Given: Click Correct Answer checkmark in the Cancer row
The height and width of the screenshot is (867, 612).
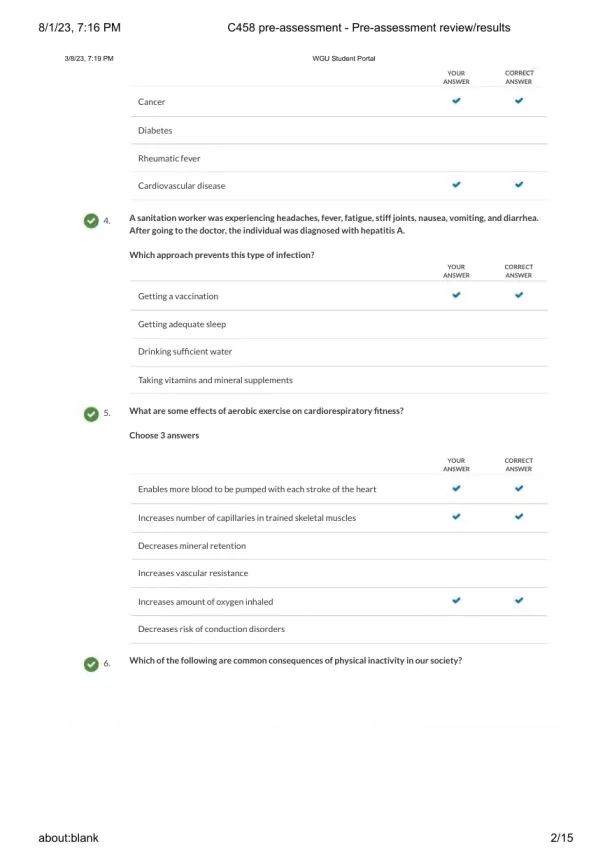Looking at the screenshot, I should (x=518, y=101).
